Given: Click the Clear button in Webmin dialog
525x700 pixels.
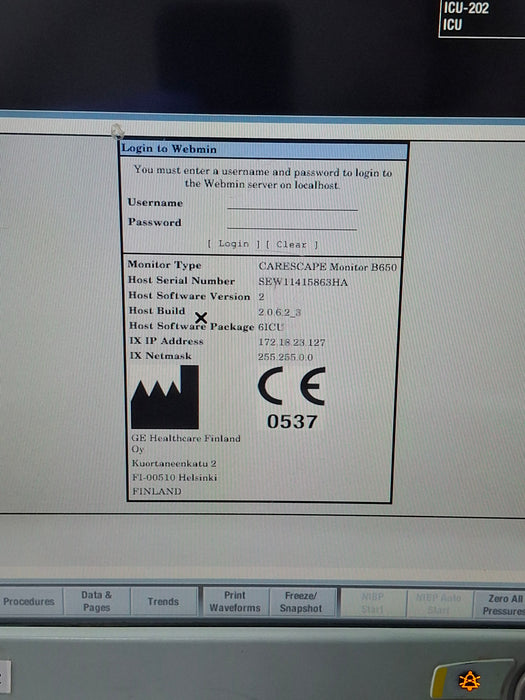Looking at the screenshot, I should (x=292, y=245).
